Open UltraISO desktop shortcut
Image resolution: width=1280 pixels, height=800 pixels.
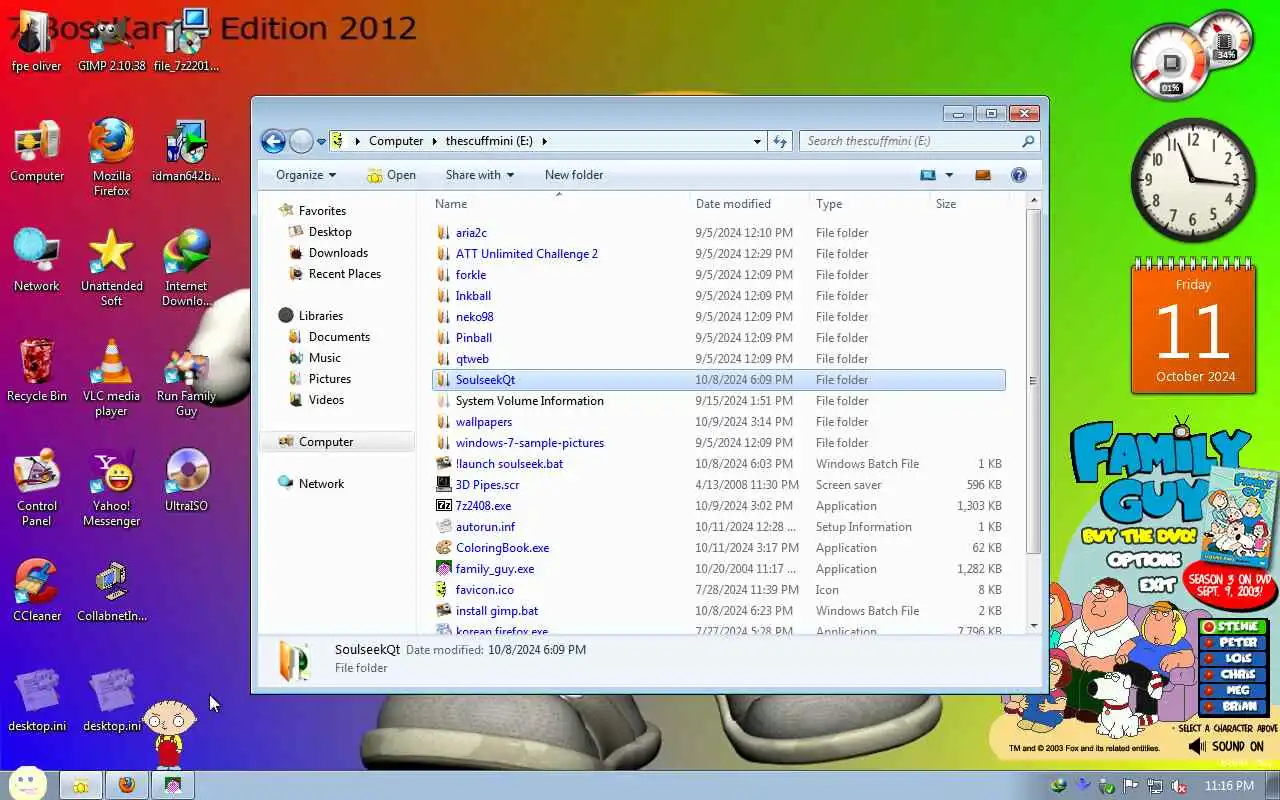[x=187, y=480]
